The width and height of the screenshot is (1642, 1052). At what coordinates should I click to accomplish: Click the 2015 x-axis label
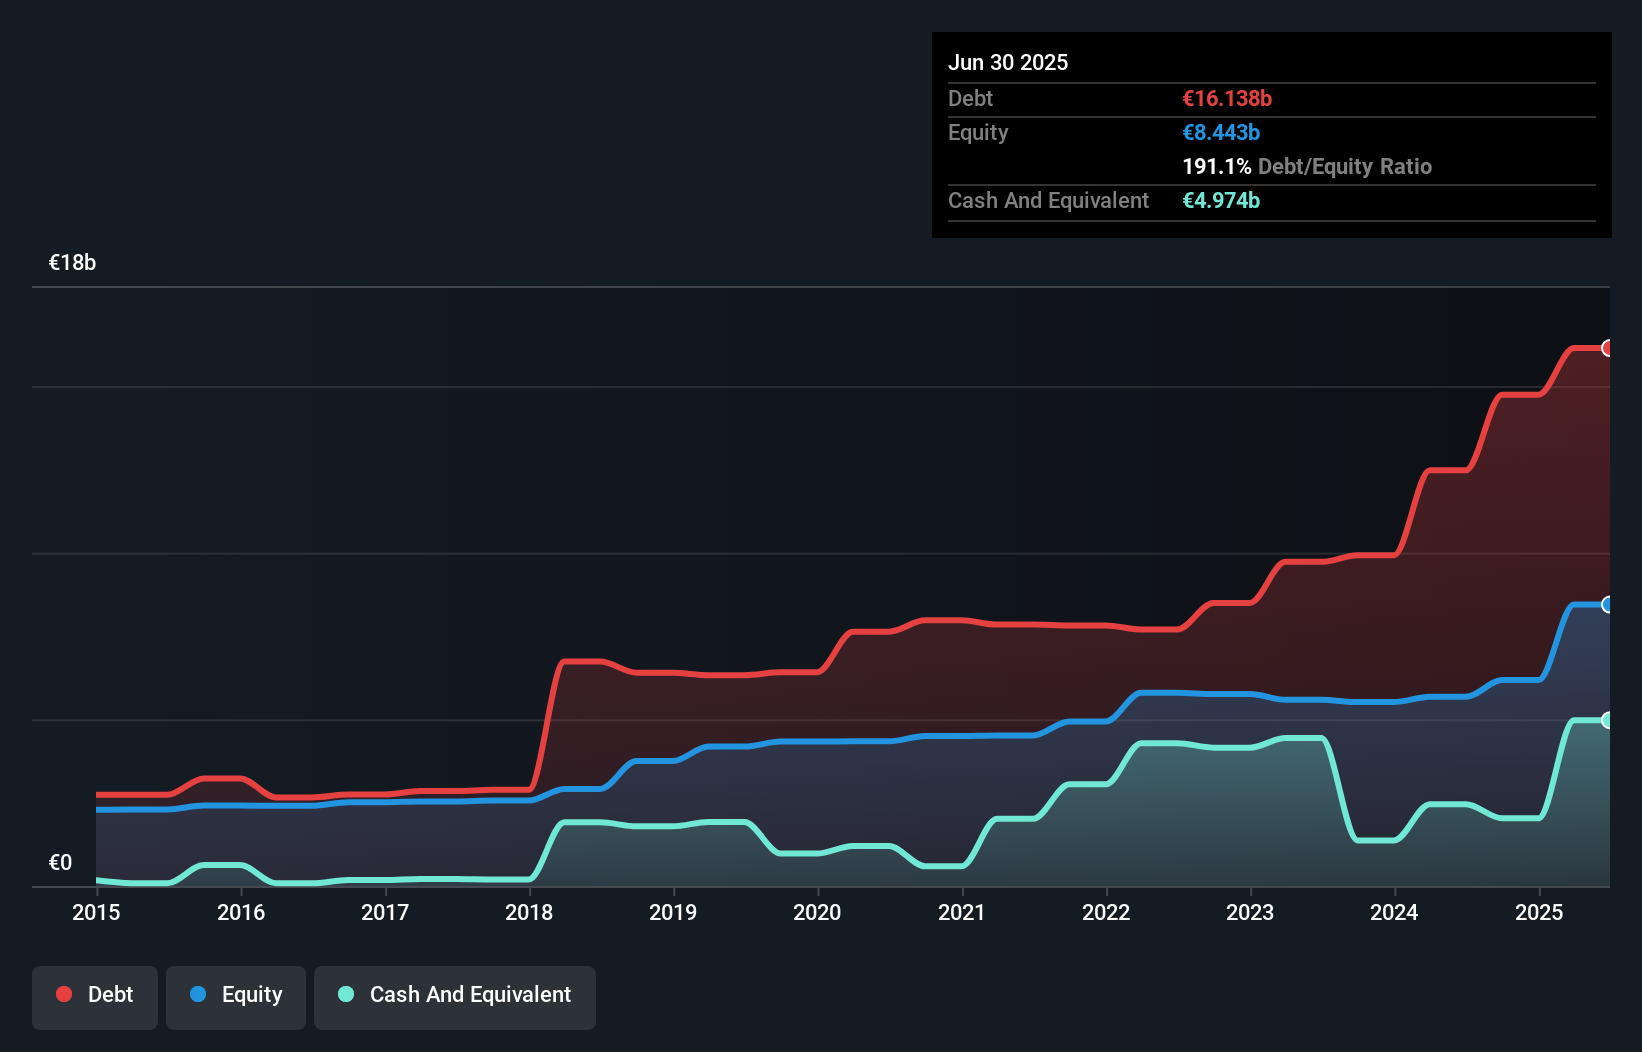[x=96, y=912]
